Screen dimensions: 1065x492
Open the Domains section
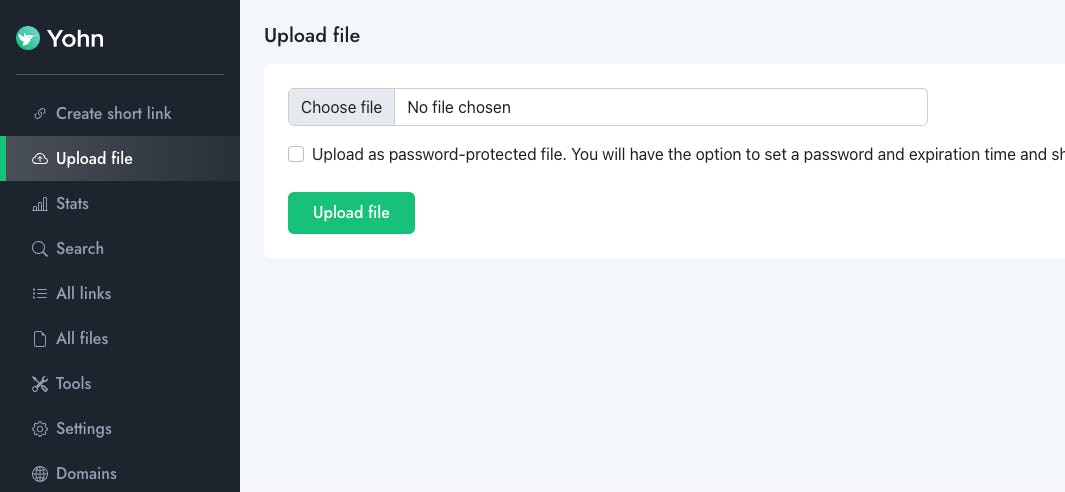point(86,474)
